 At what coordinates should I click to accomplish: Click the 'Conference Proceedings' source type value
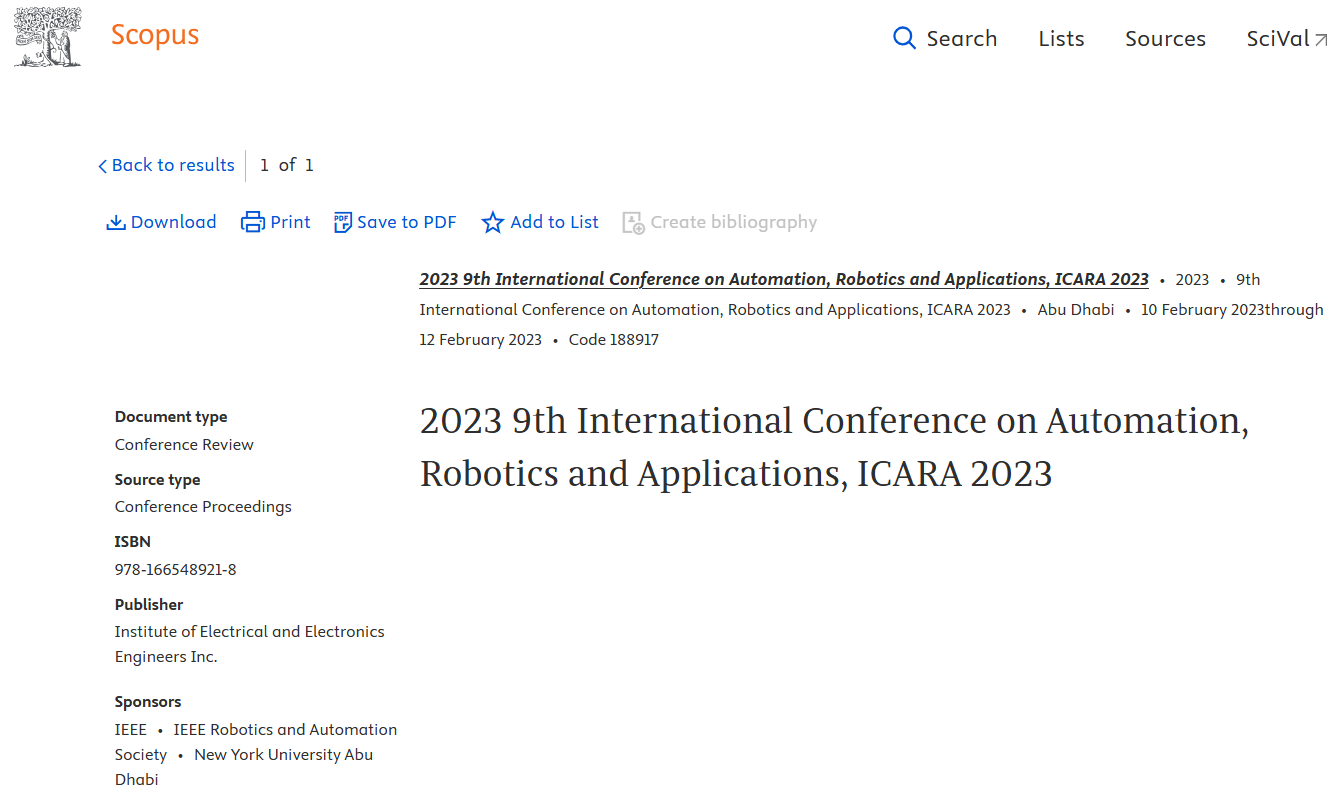tap(203, 506)
